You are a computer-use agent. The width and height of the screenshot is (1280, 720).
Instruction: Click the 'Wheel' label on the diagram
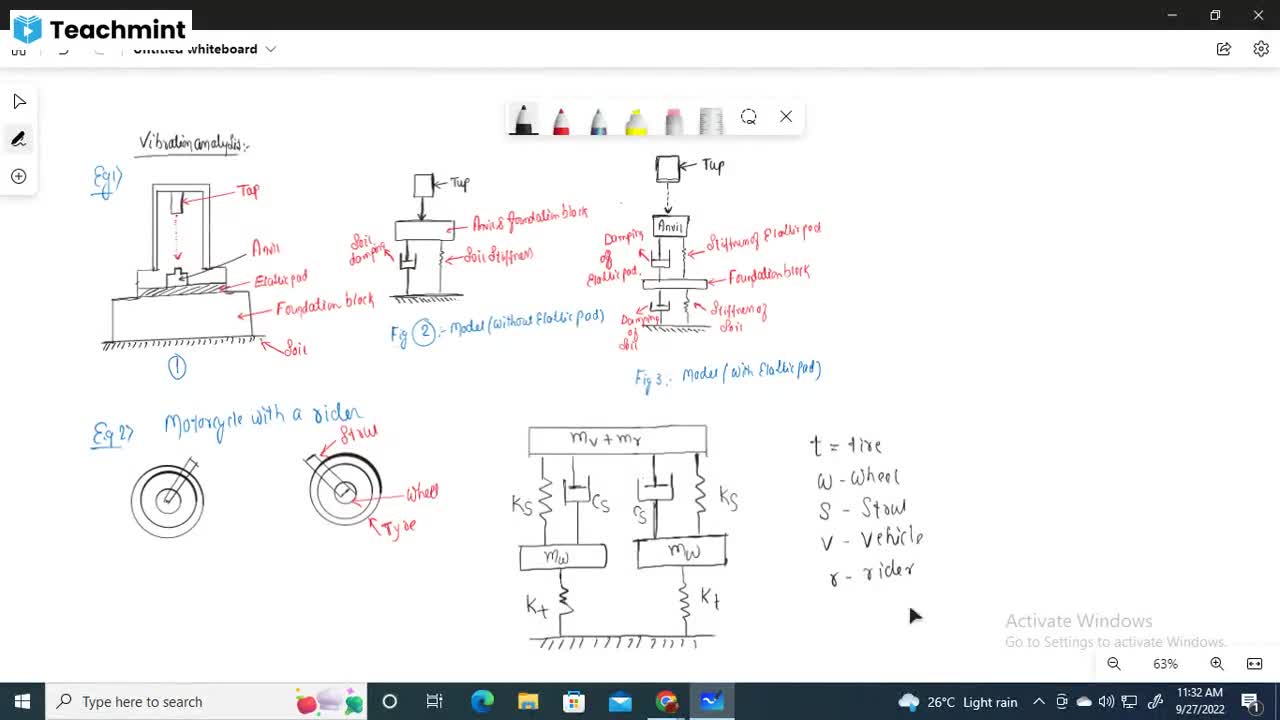pyautogui.click(x=421, y=493)
